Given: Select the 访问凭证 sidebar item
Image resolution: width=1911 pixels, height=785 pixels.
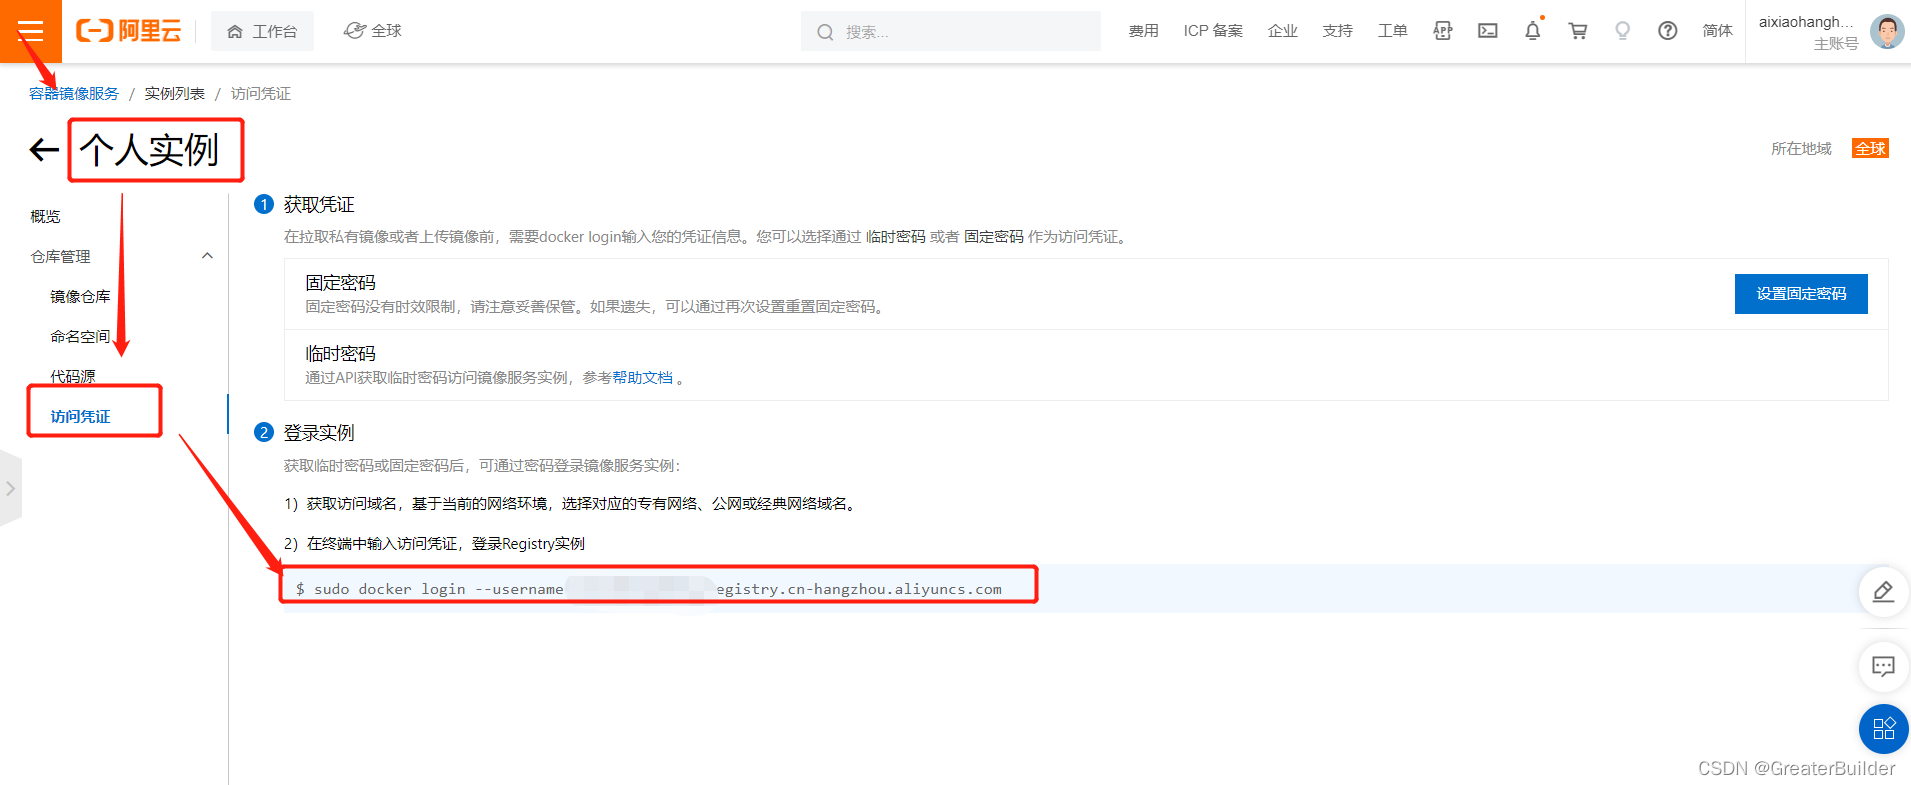Looking at the screenshot, I should pyautogui.click(x=80, y=416).
